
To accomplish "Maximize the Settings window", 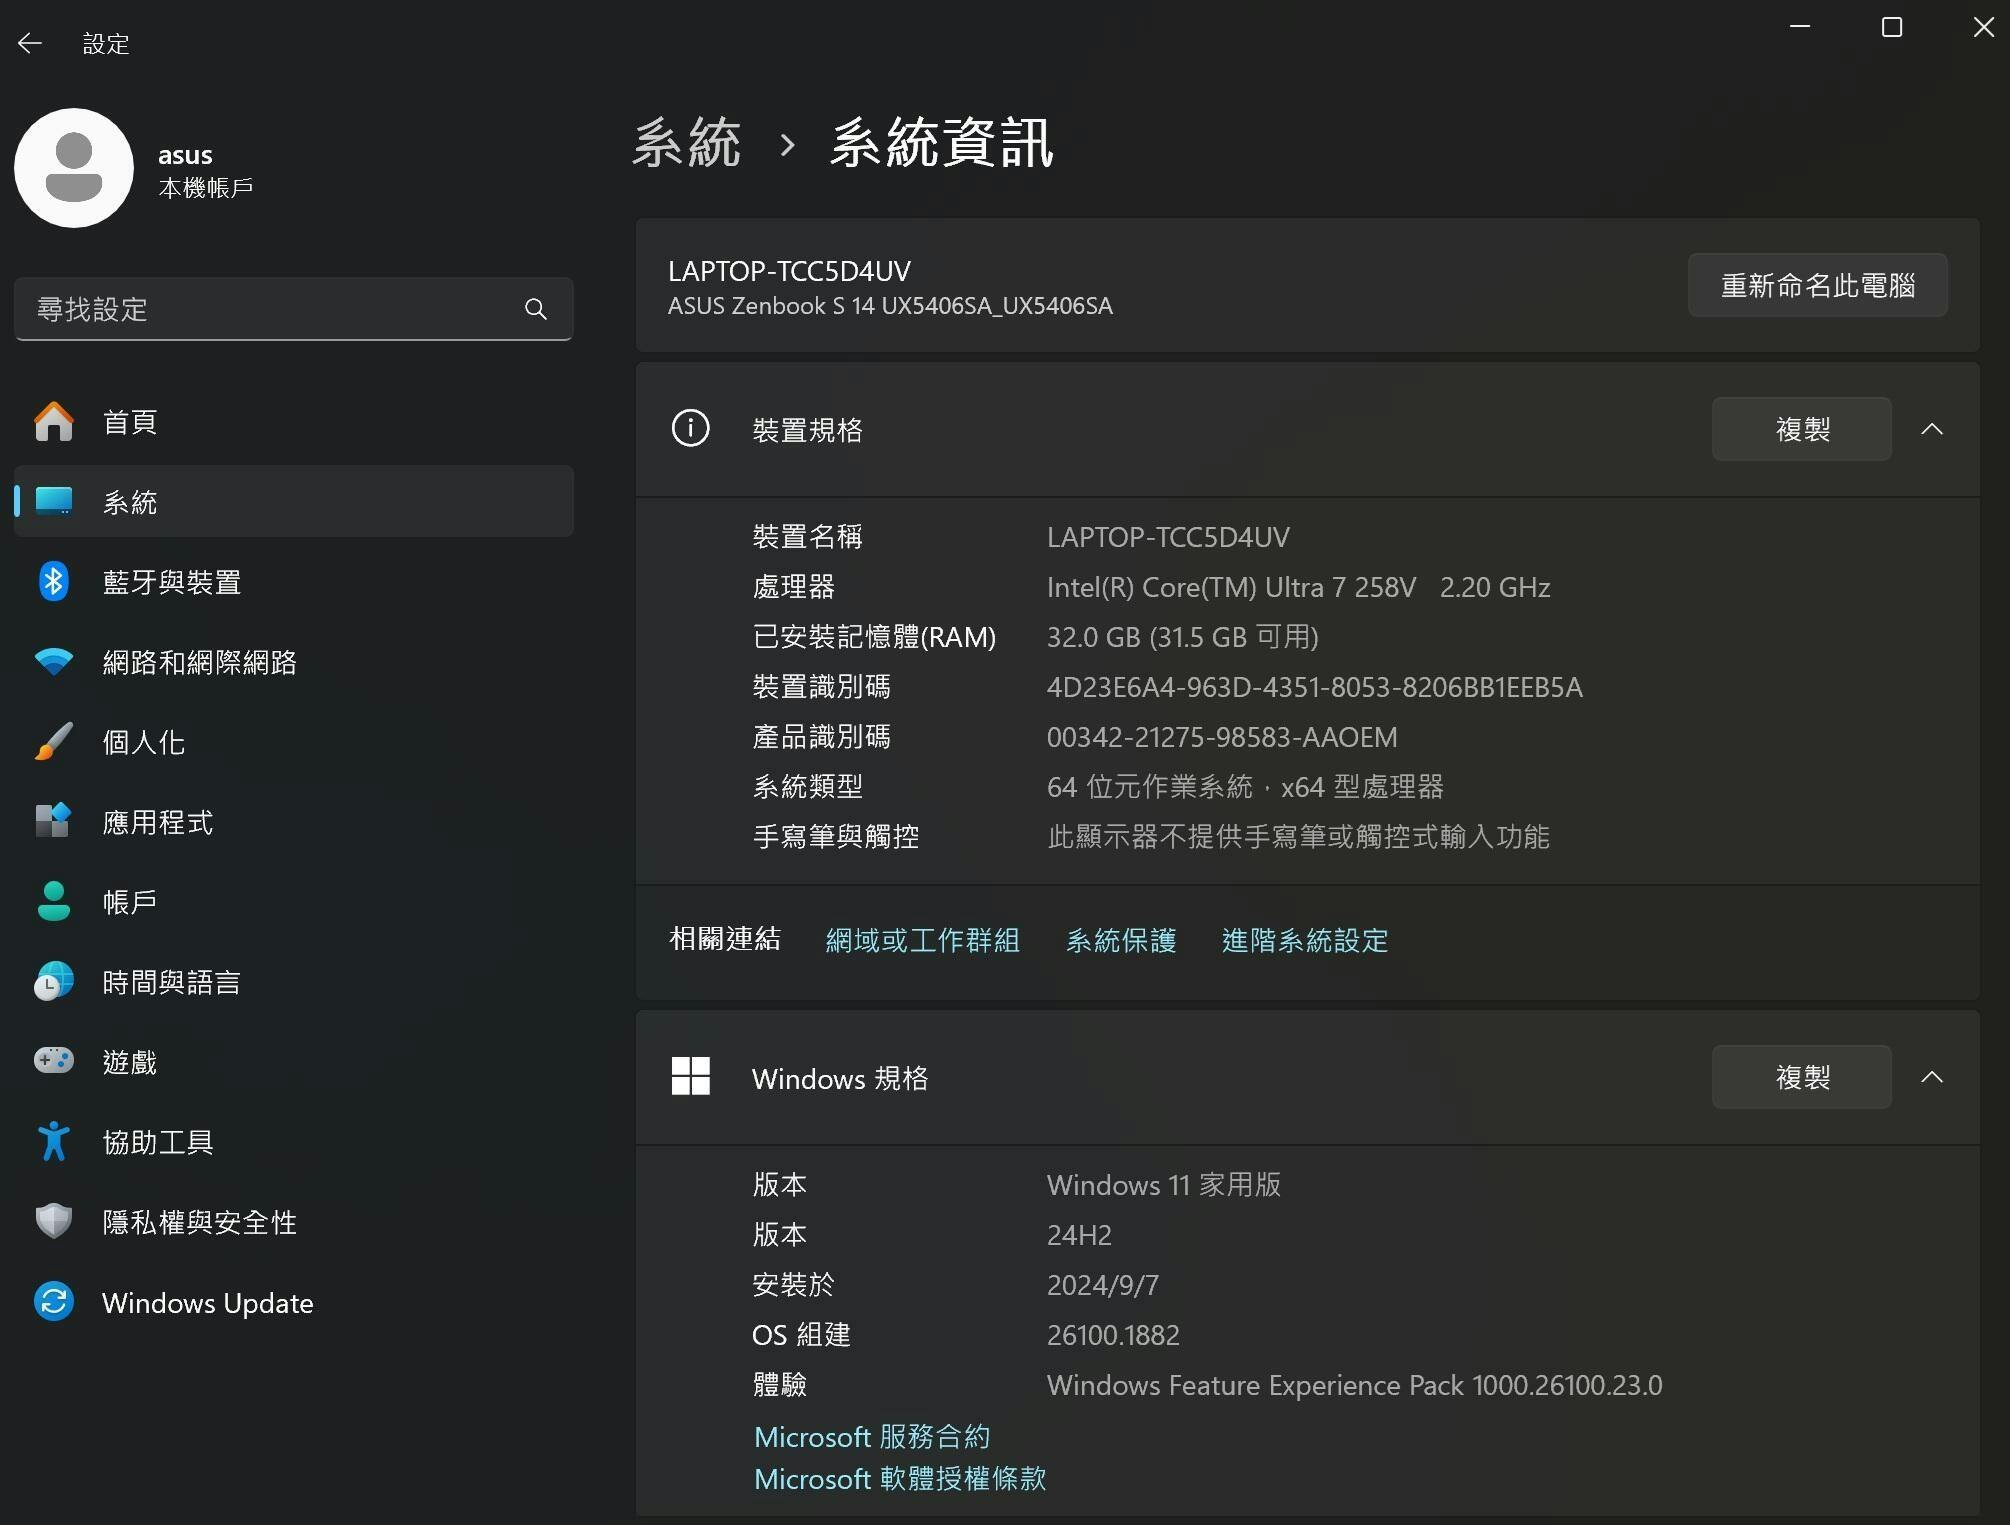I will pyautogui.click(x=1891, y=27).
